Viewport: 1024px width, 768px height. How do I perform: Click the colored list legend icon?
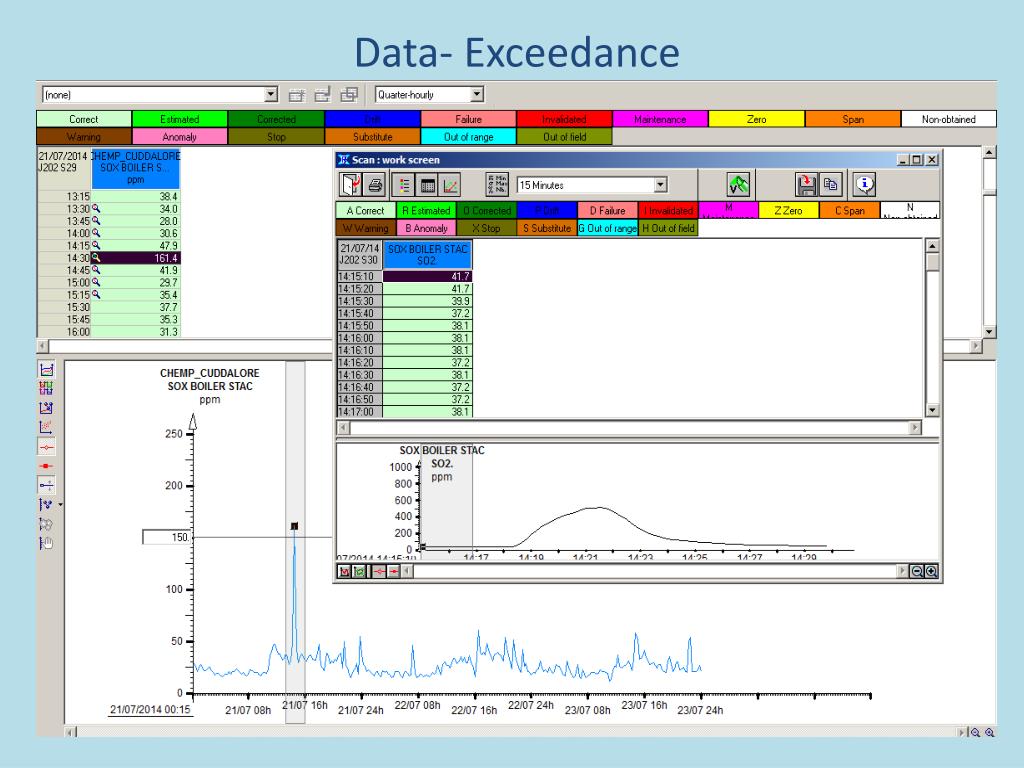pos(404,185)
